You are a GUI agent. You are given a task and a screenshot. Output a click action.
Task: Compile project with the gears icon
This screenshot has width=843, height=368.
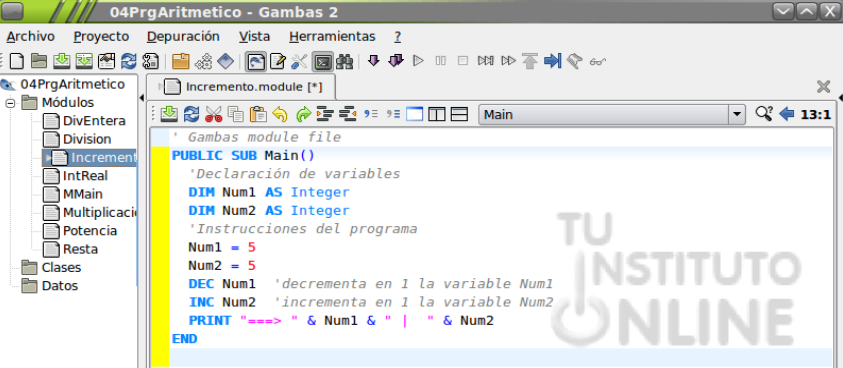203,61
